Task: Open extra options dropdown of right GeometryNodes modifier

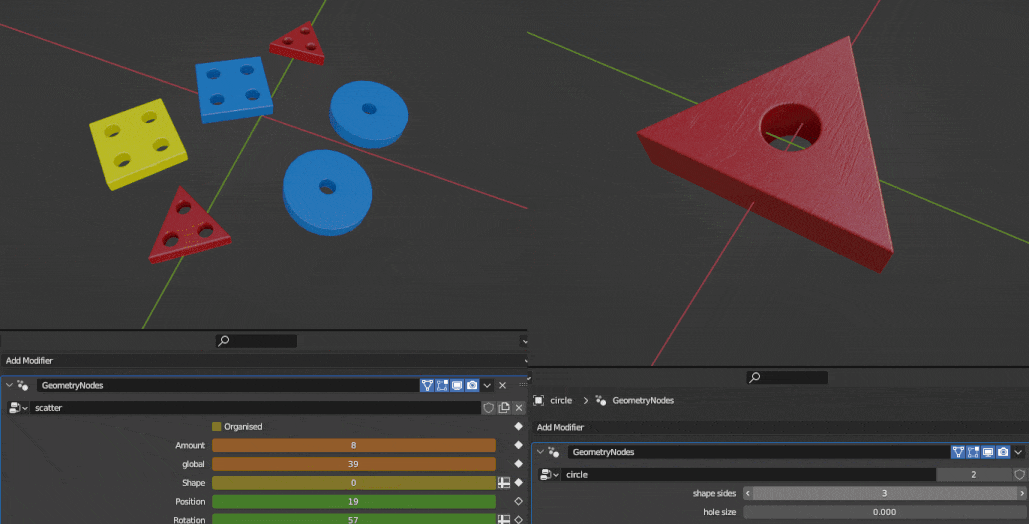Action: [x=1018, y=452]
